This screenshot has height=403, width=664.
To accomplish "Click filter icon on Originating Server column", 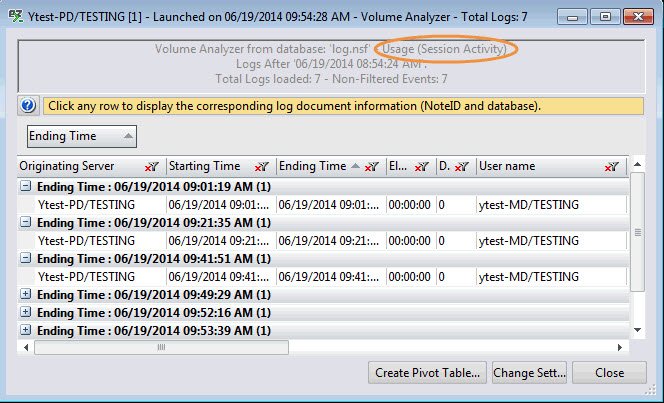I will (x=152, y=167).
